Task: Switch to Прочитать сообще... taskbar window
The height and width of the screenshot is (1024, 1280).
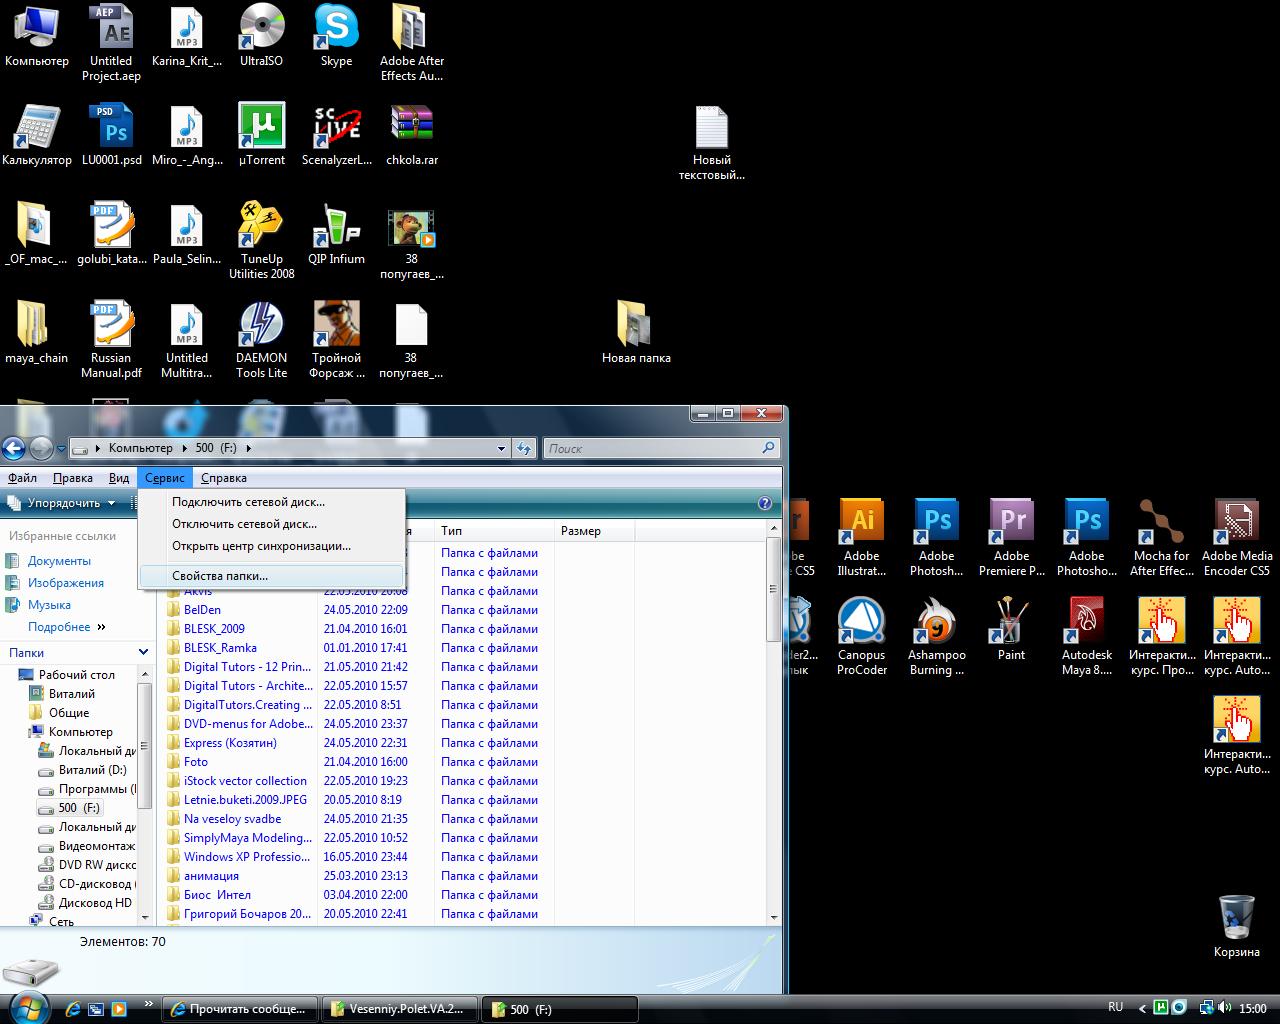Action: pos(240,1009)
